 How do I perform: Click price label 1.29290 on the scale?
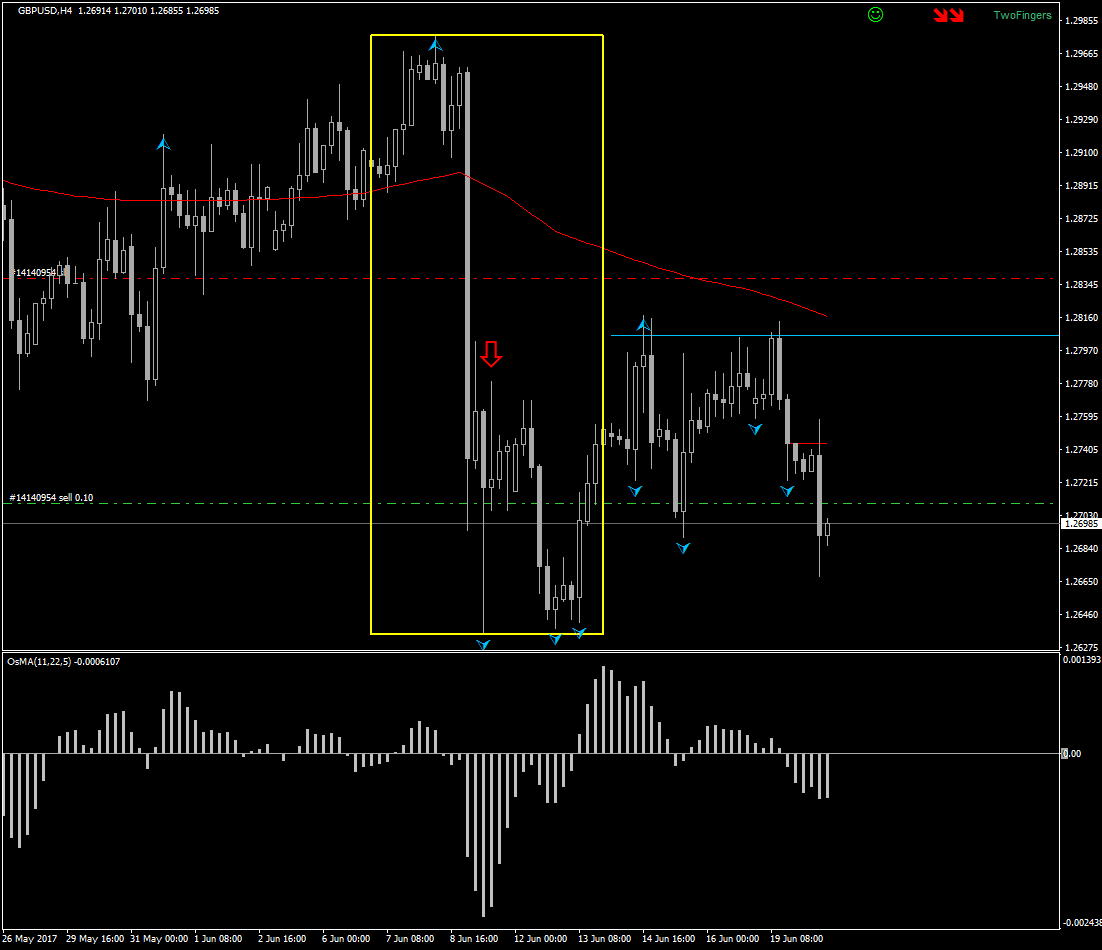1081,119
